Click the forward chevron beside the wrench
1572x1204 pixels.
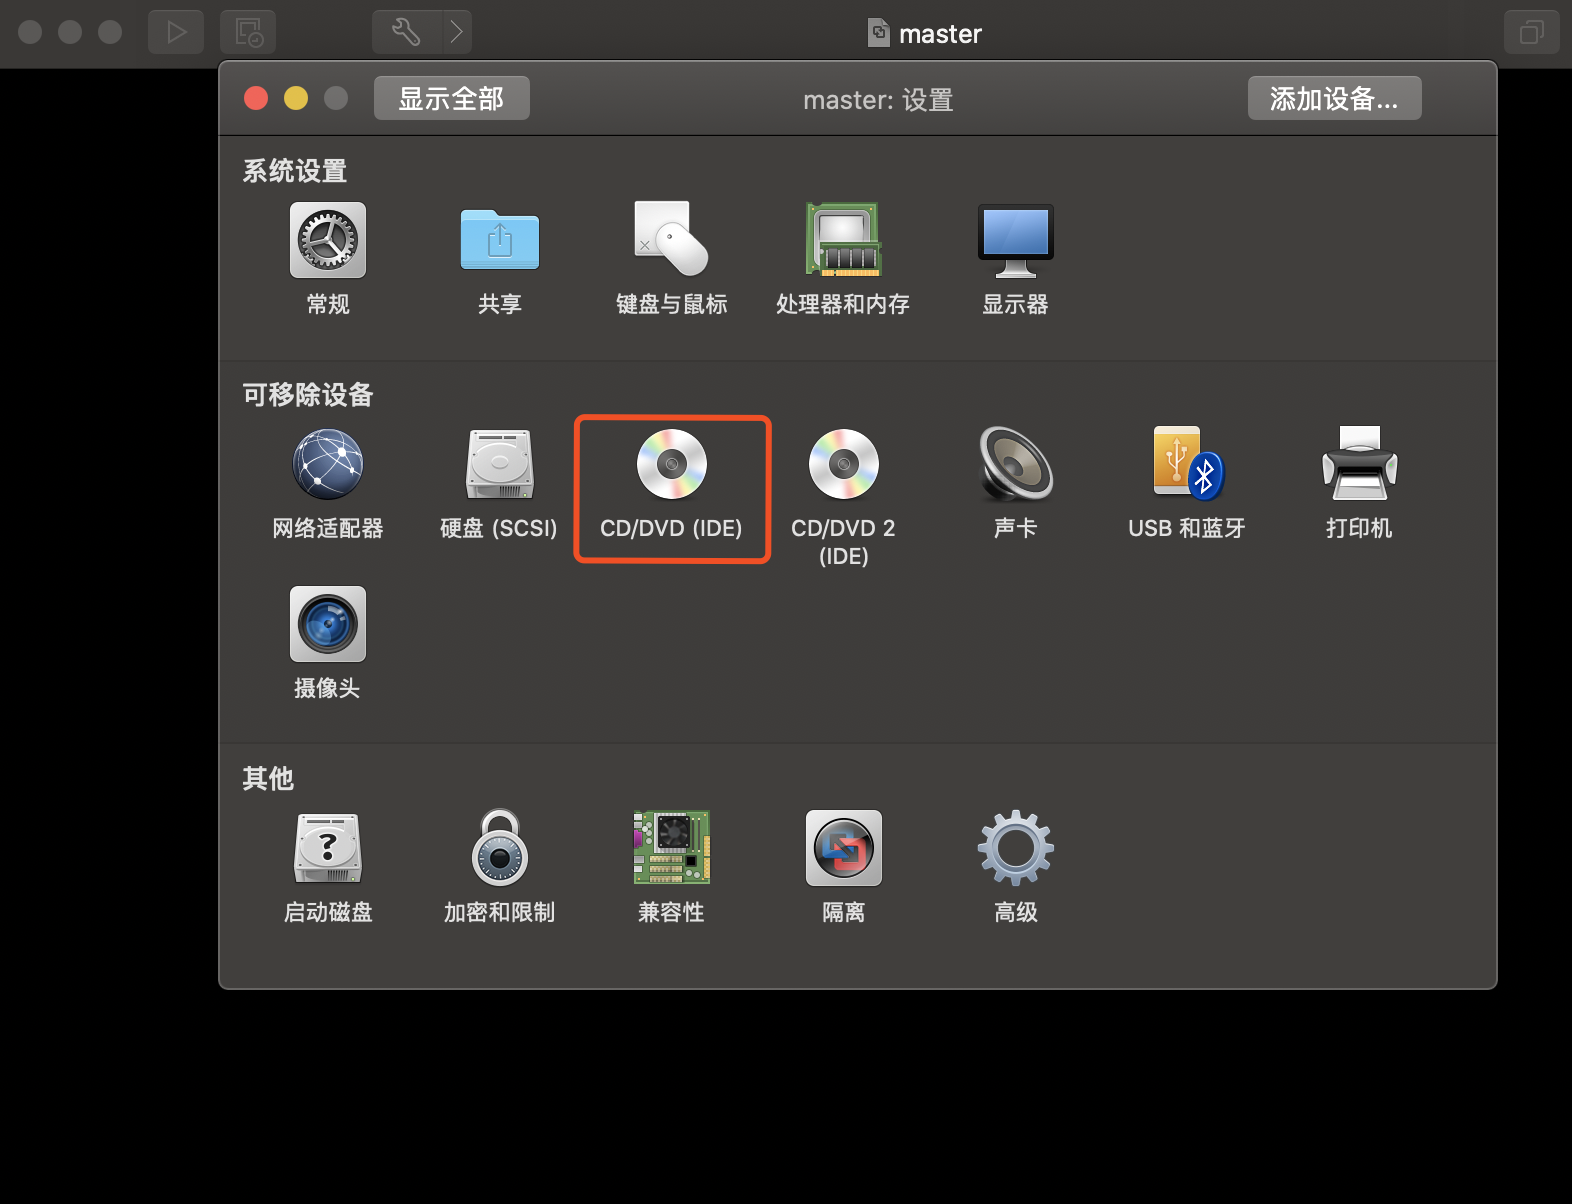coord(457,32)
